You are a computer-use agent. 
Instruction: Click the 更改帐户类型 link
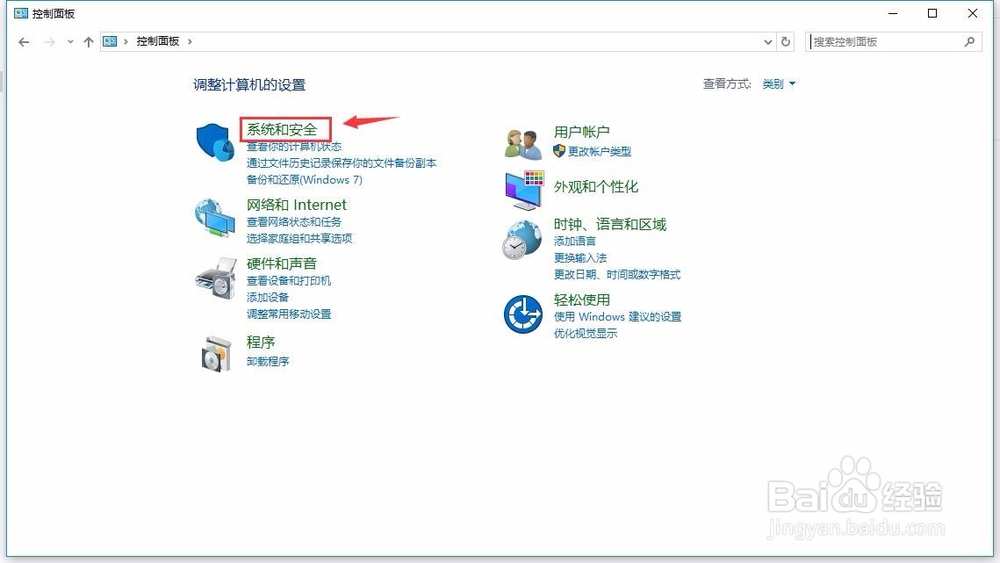pos(599,152)
